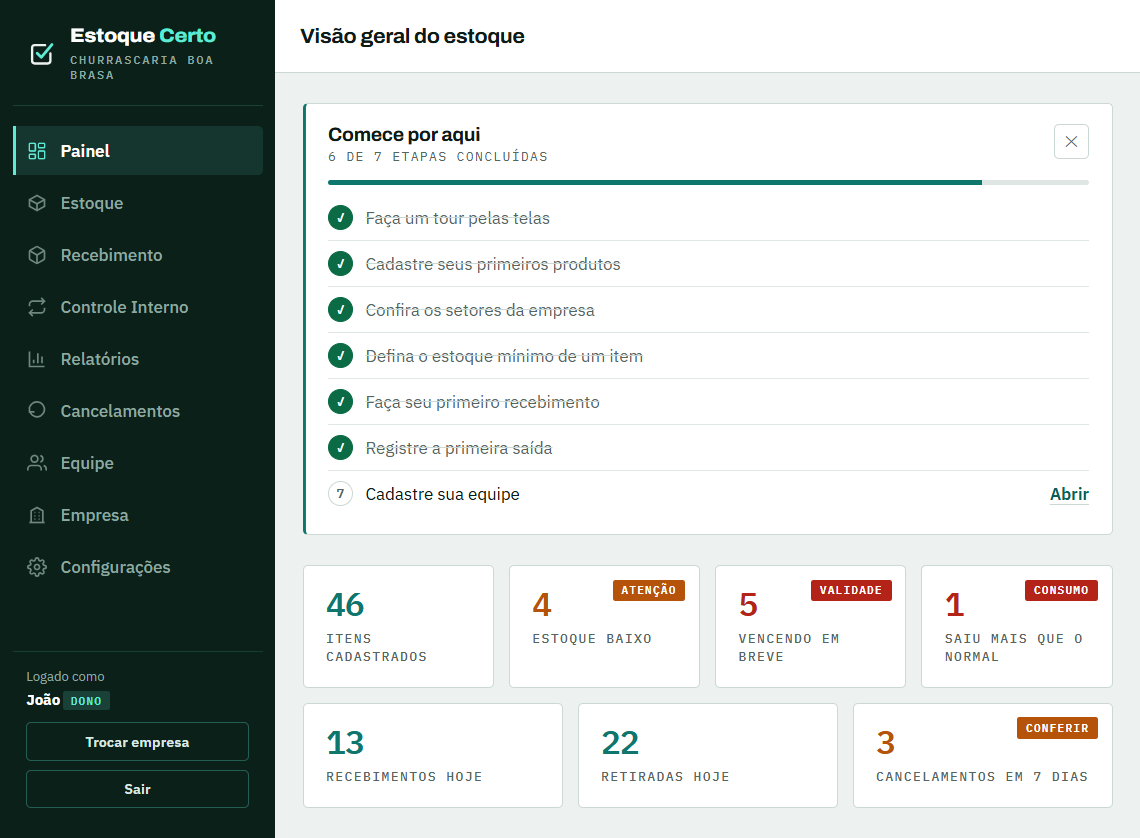Viewport: 1140px width, 838px height.
Task: Click the 'Faça um tour pelas telas' step text
Action: point(457,218)
